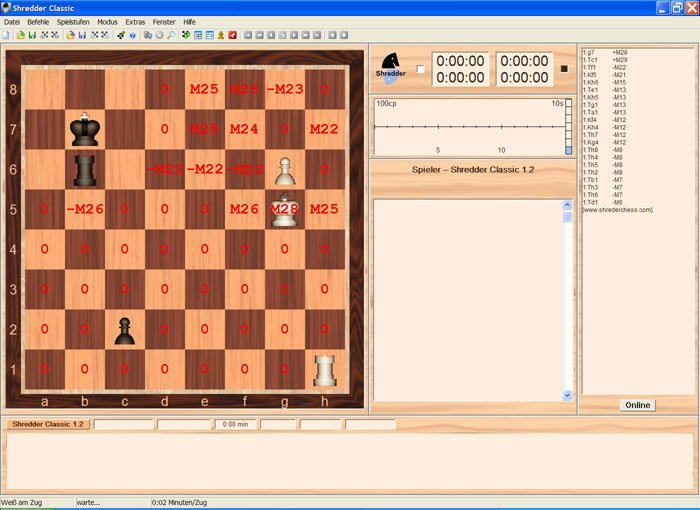Select move '1.Th7 -M12' in list
Viewport: 700px width, 510px height.
[605, 135]
